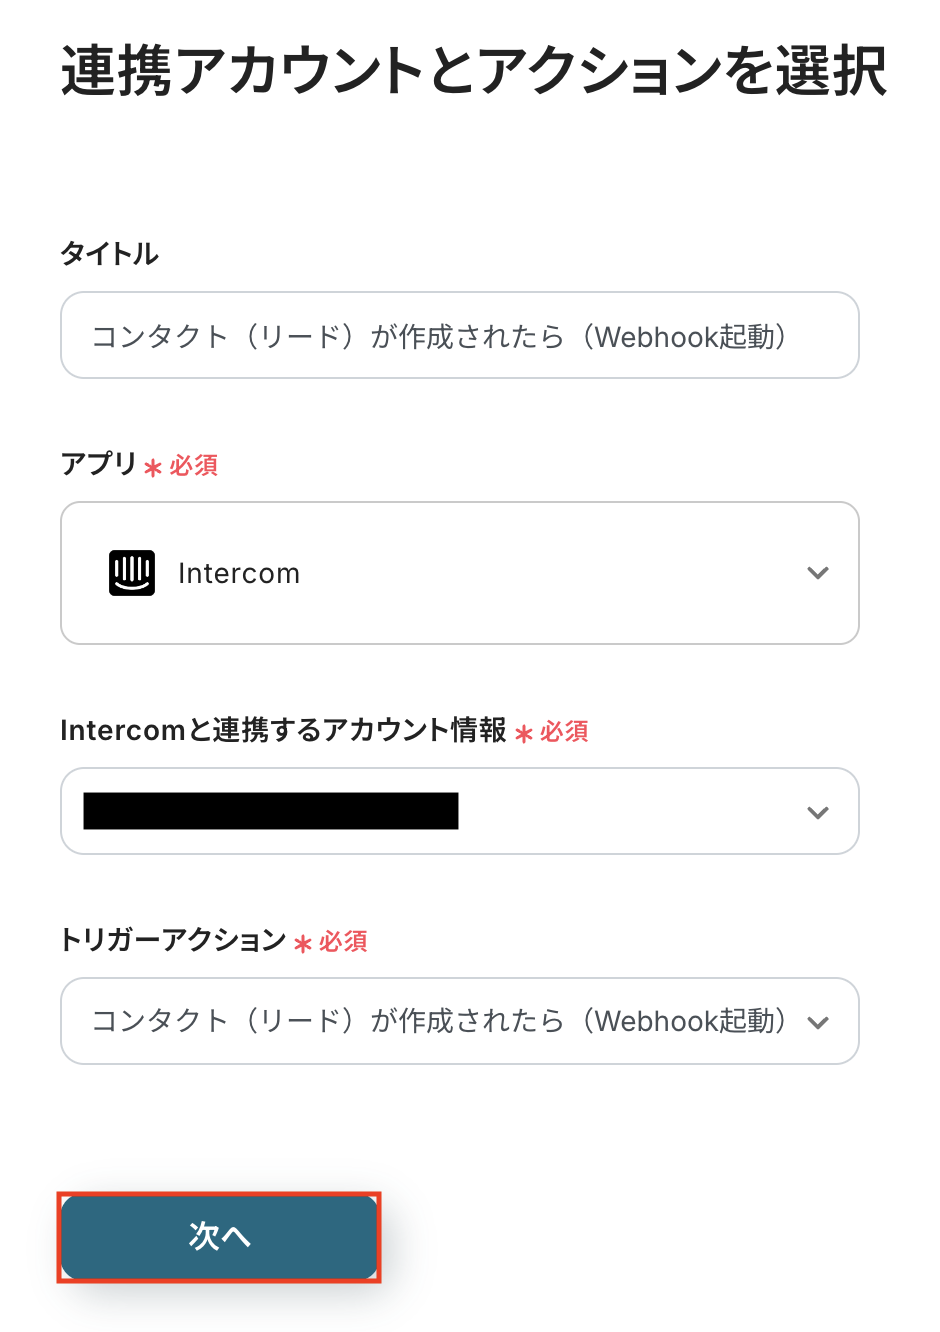Click the red asterisk beside アプリ

153,467
